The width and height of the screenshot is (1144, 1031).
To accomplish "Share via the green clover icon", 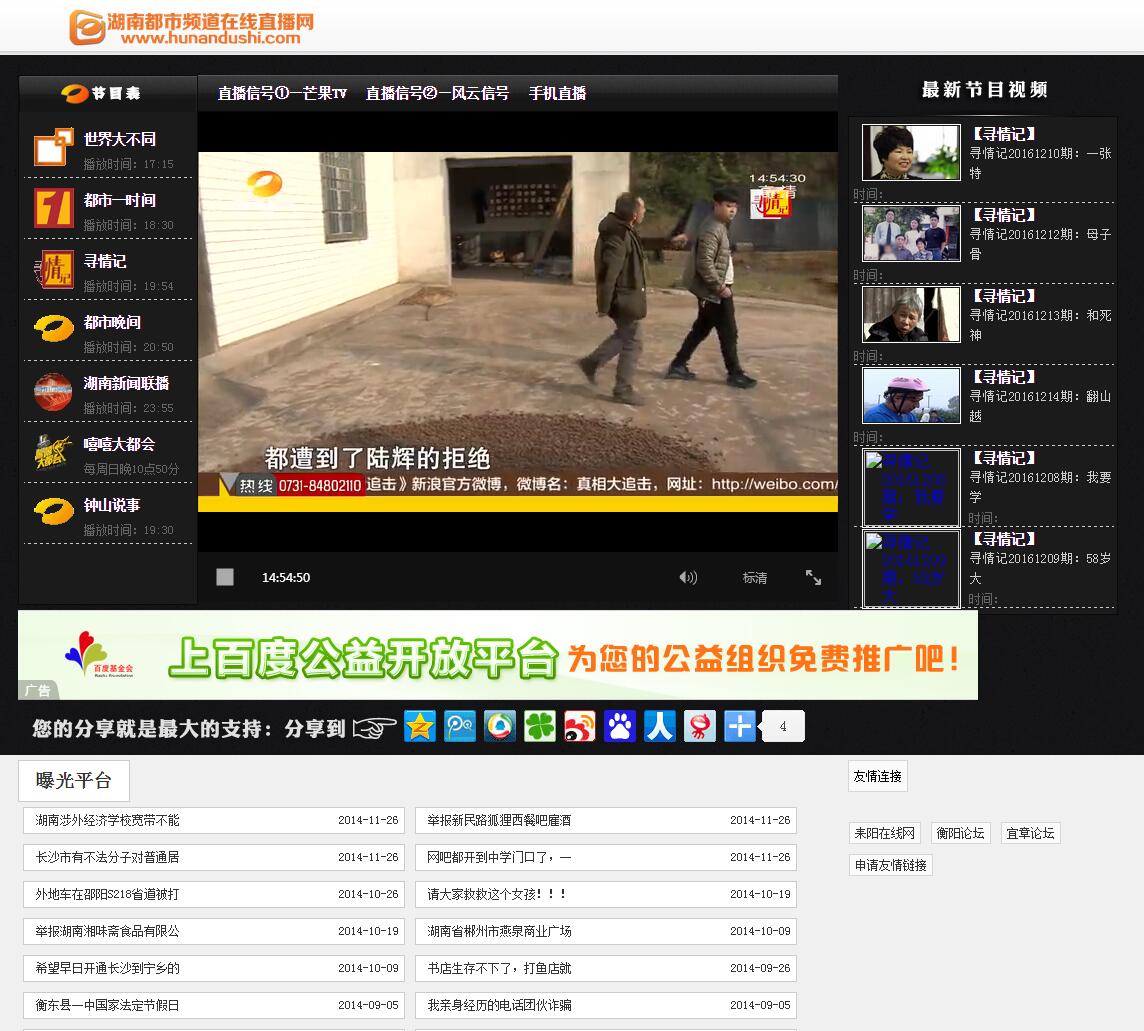I will [540, 726].
